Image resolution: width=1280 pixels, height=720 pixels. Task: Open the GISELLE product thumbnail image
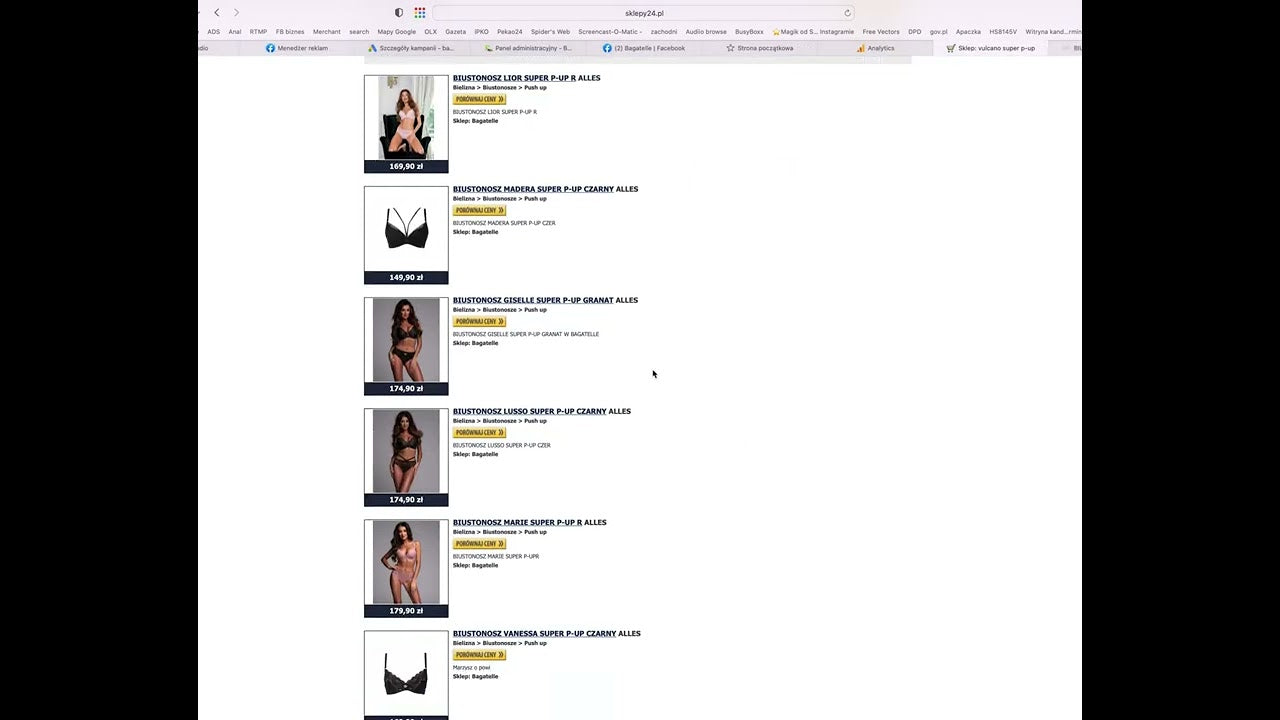tap(406, 340)
